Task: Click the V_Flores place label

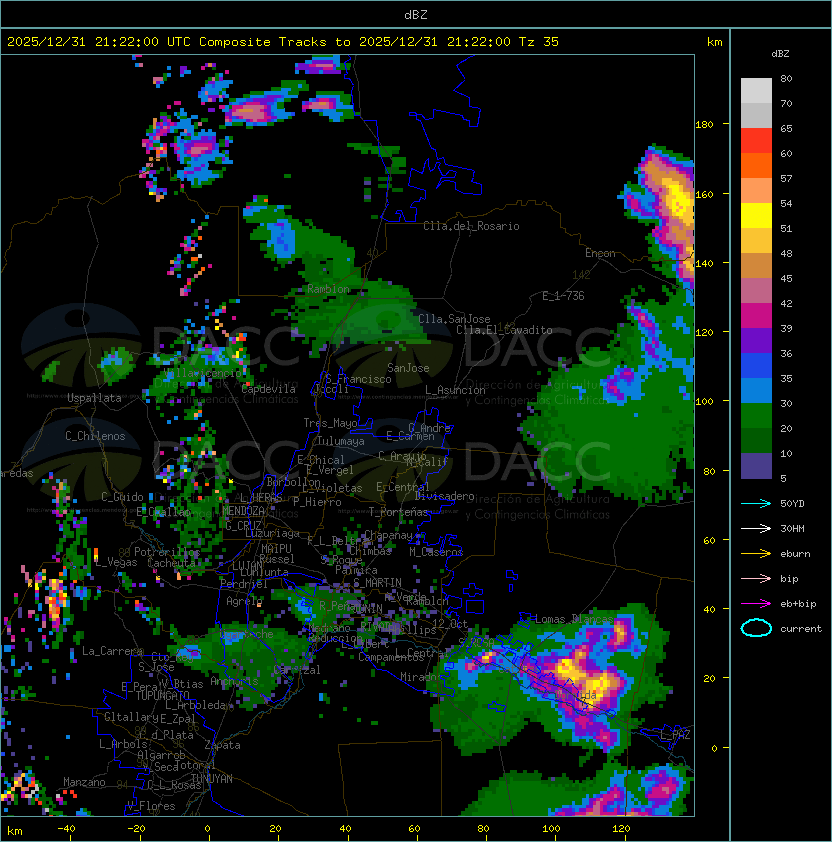Action: [x=151, y=806]
